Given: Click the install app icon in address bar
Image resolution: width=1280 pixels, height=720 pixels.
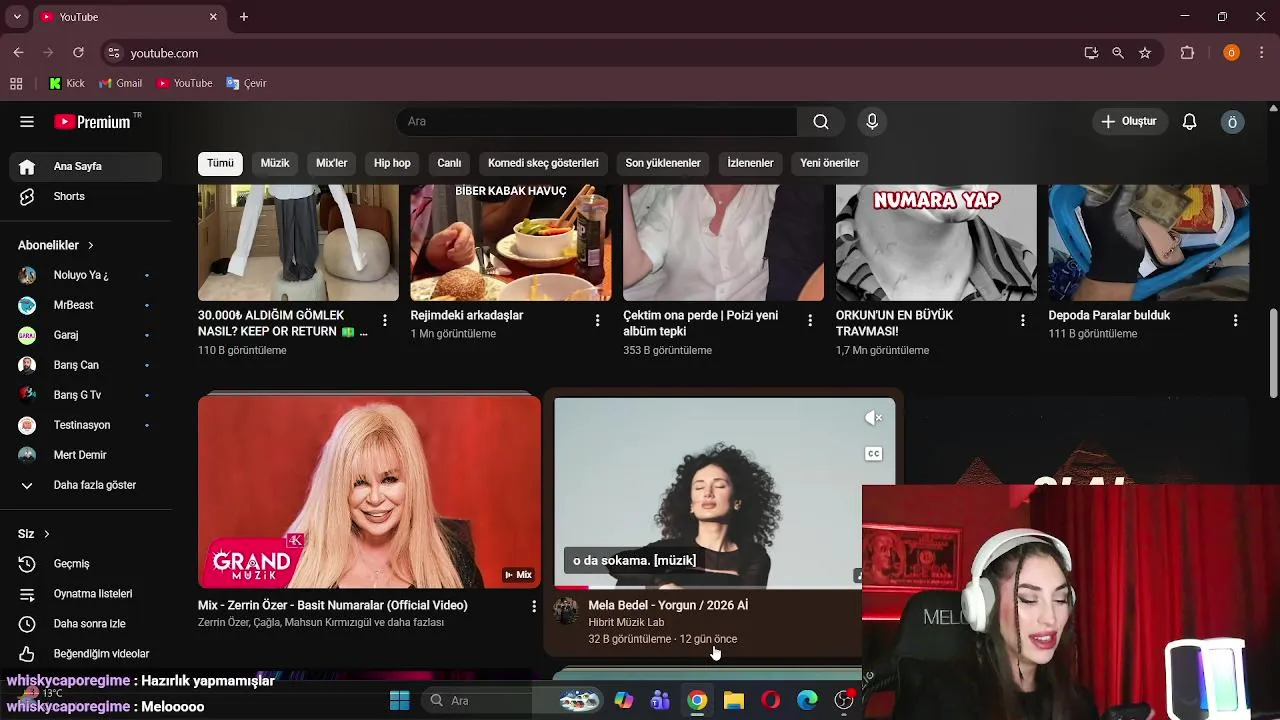Looking at the screenshot, I should click(x=1091, y=53).
